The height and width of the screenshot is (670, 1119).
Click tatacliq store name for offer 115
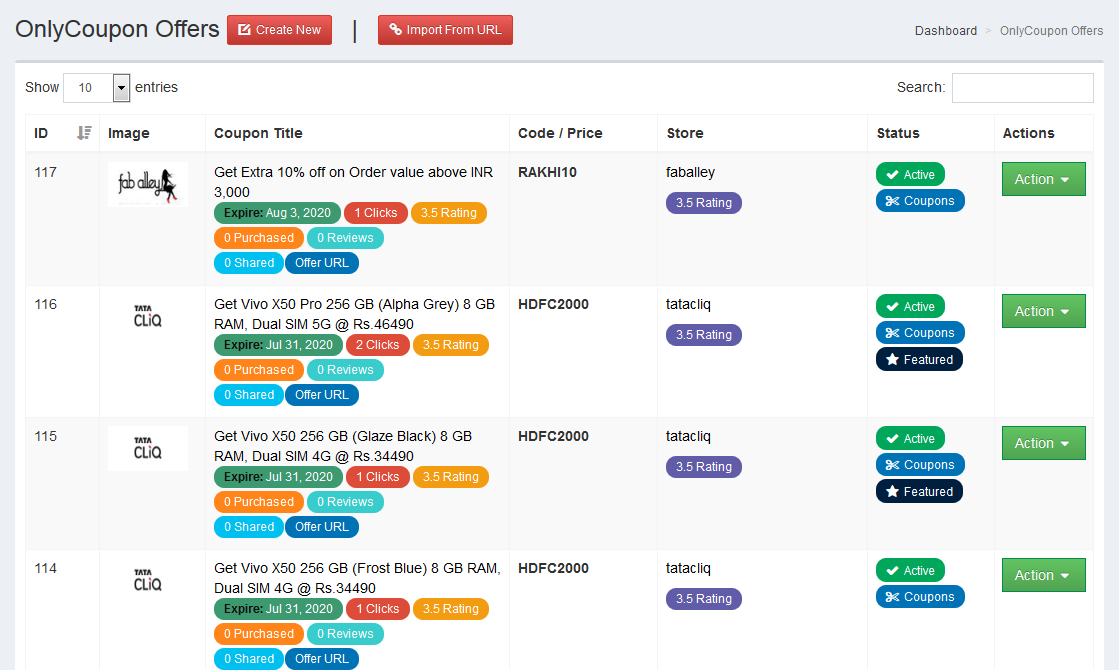(x=688, y=436)
